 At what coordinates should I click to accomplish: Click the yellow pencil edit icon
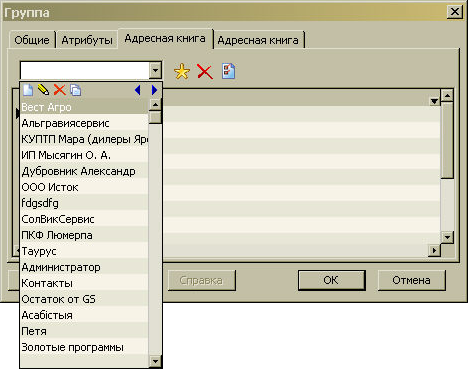(43, 90)
